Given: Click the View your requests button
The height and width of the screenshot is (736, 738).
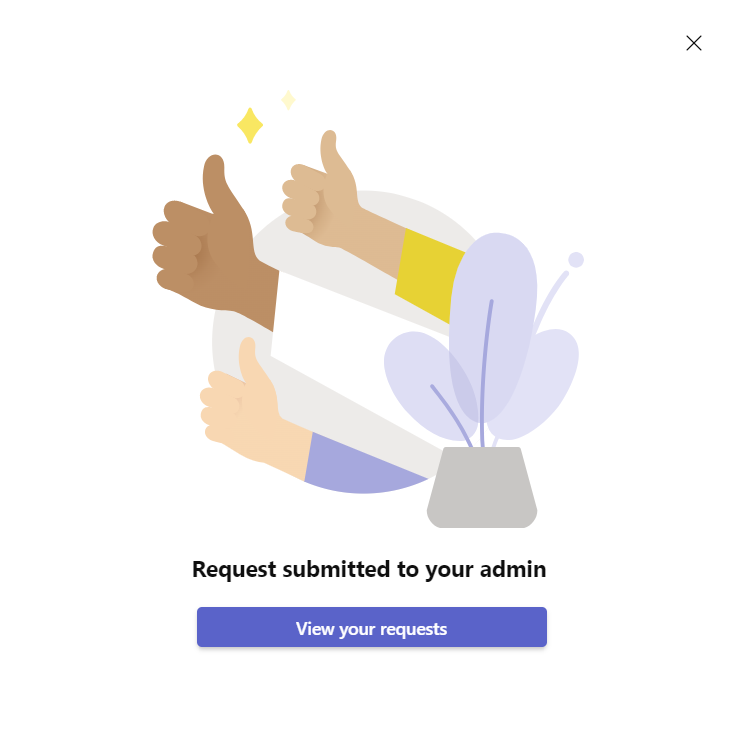Looking at the screenshot, I should [x=371, y=627].
